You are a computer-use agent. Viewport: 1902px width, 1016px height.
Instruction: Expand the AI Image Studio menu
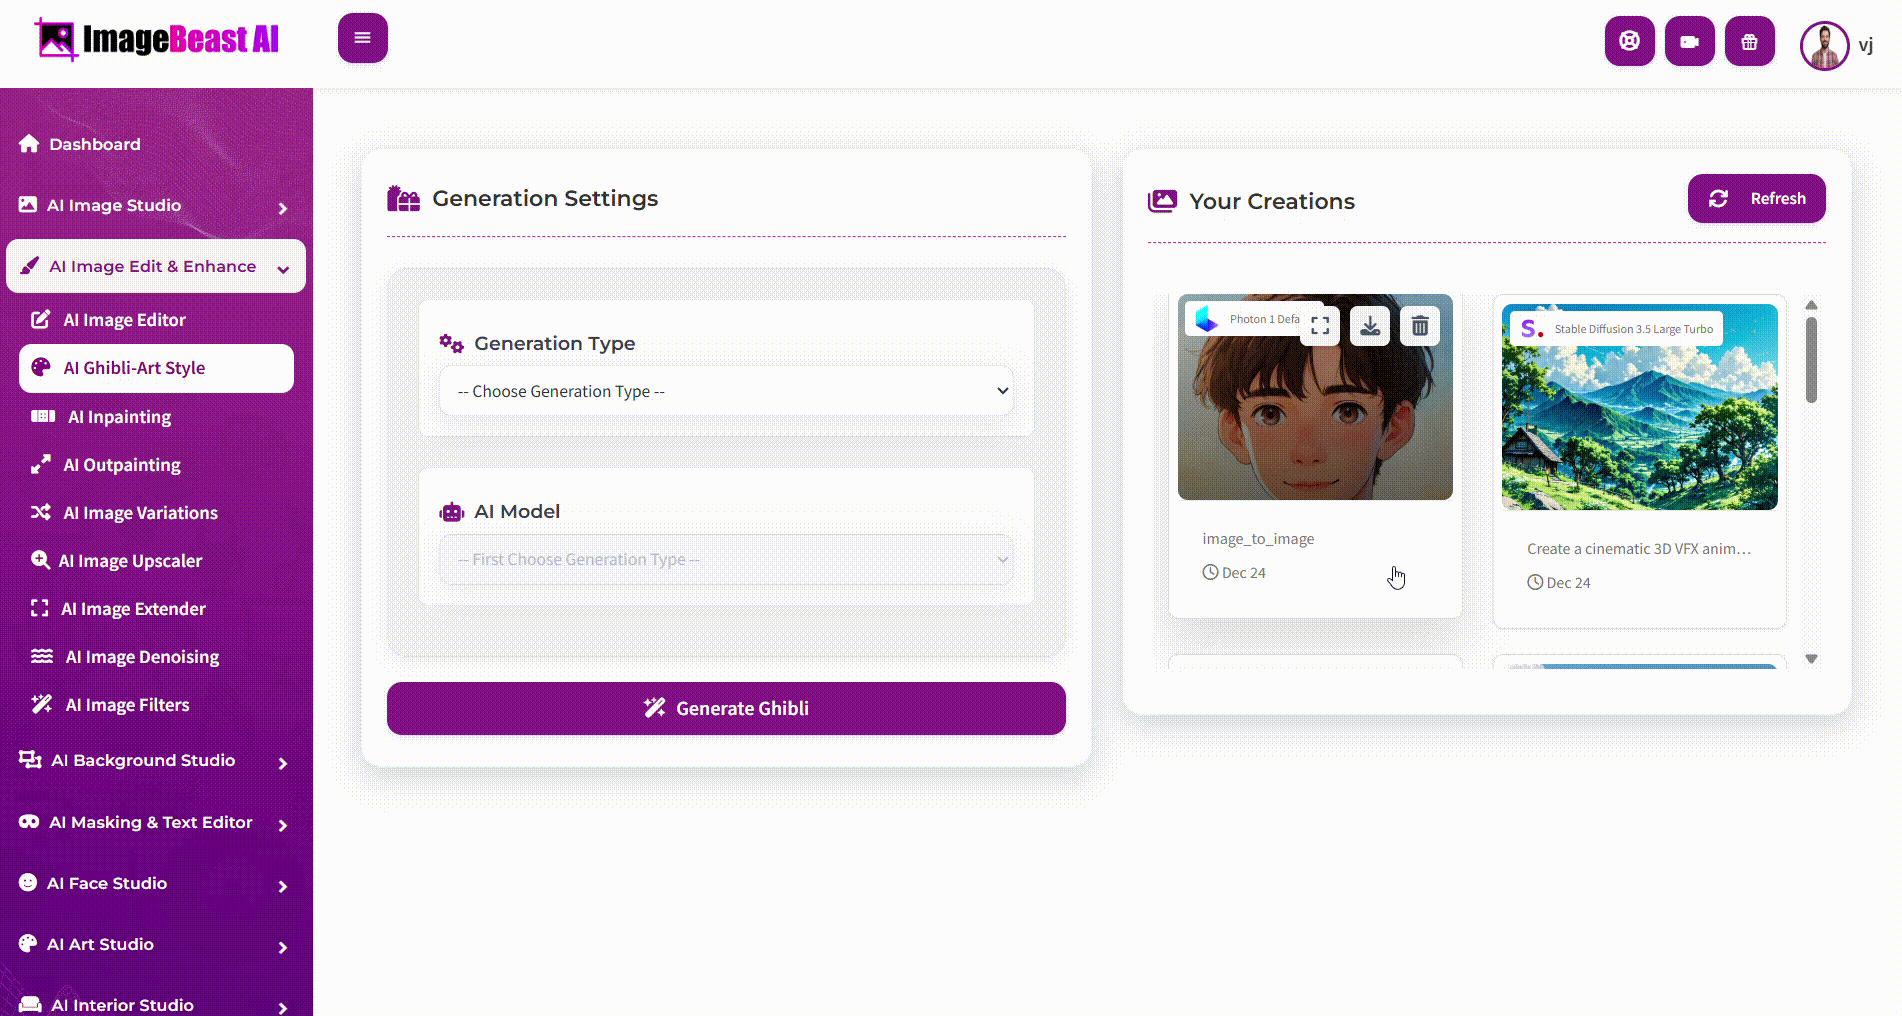155,206
